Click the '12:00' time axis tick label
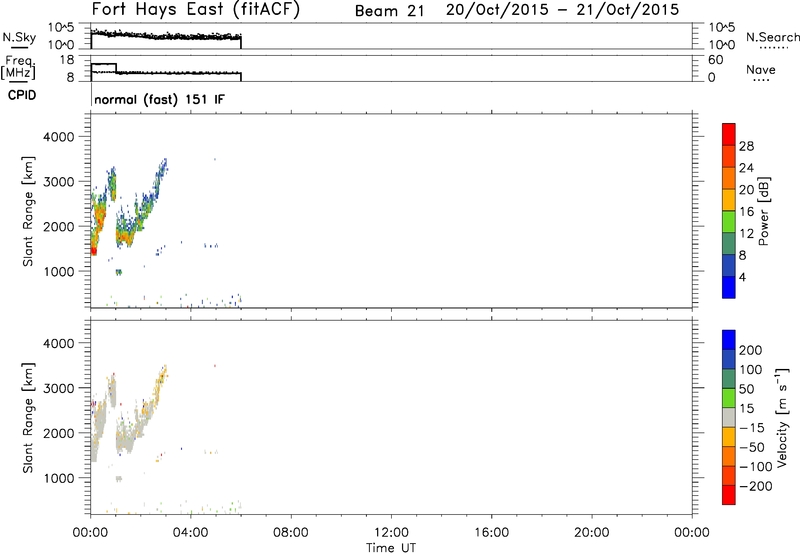This screenshot has height=554, width=800. [x=391, y=533]
